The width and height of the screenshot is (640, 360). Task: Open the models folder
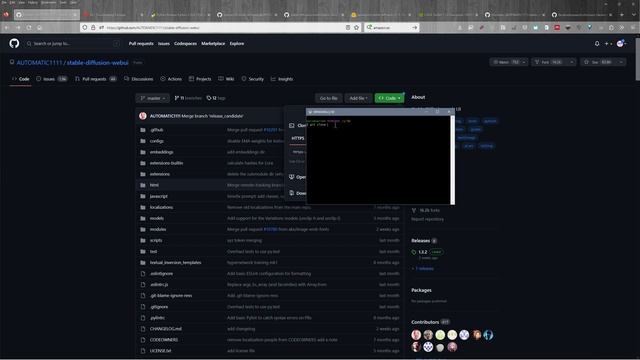tap(157, 218)
